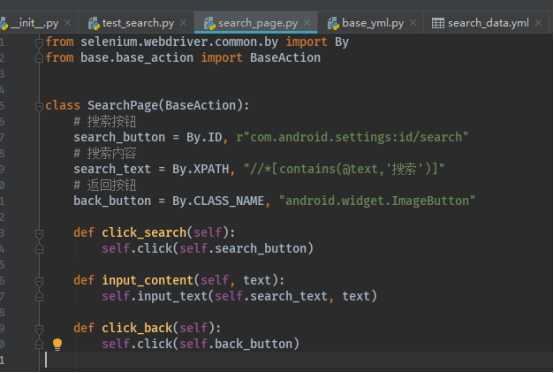Close the base_yml.py tab
The image size is (554, 373).
[x=412, y=23]
